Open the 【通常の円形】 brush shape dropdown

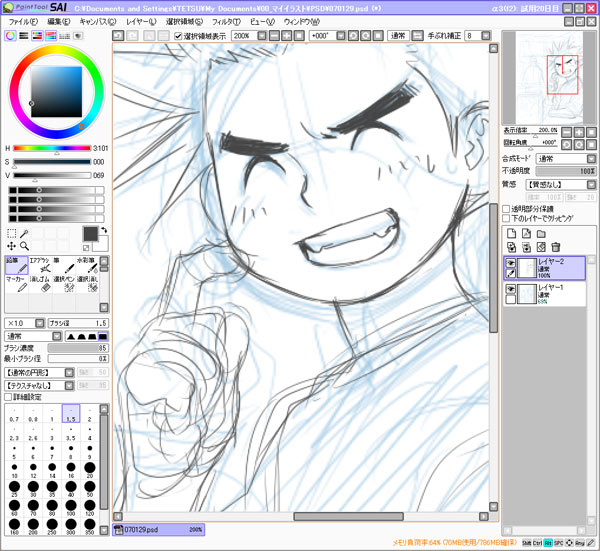pyautogui.click(x=69, y=373)
